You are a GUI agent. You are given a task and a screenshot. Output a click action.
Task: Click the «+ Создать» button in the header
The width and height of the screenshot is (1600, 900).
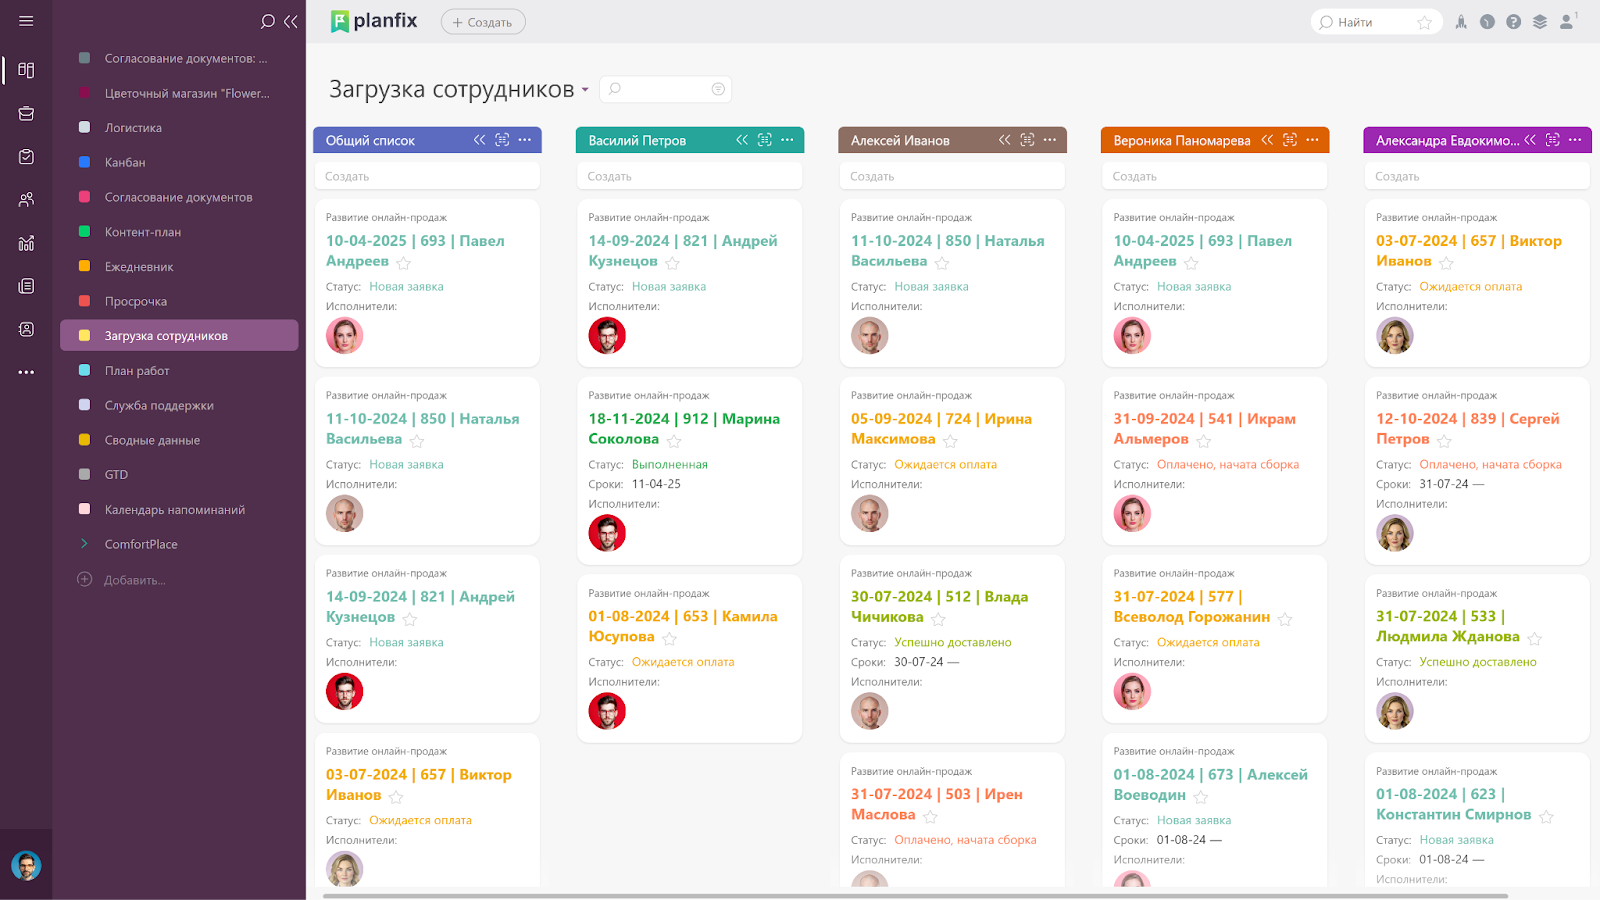pos(483,21)
